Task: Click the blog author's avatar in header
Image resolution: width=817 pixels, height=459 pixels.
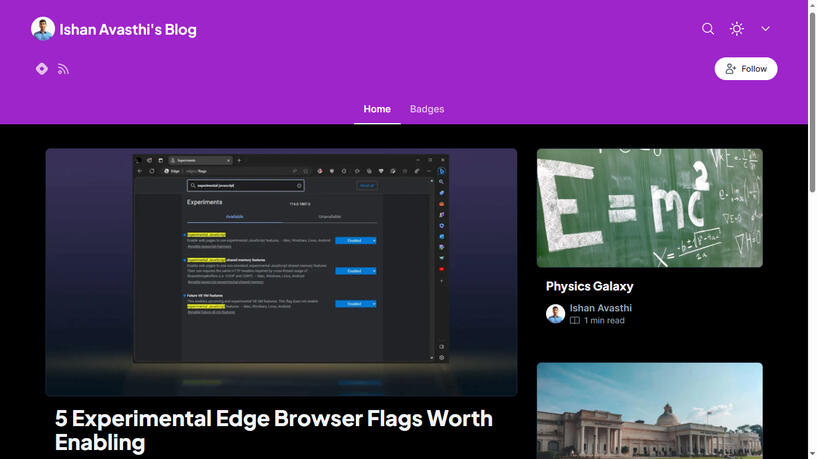Action: [43, 29]
